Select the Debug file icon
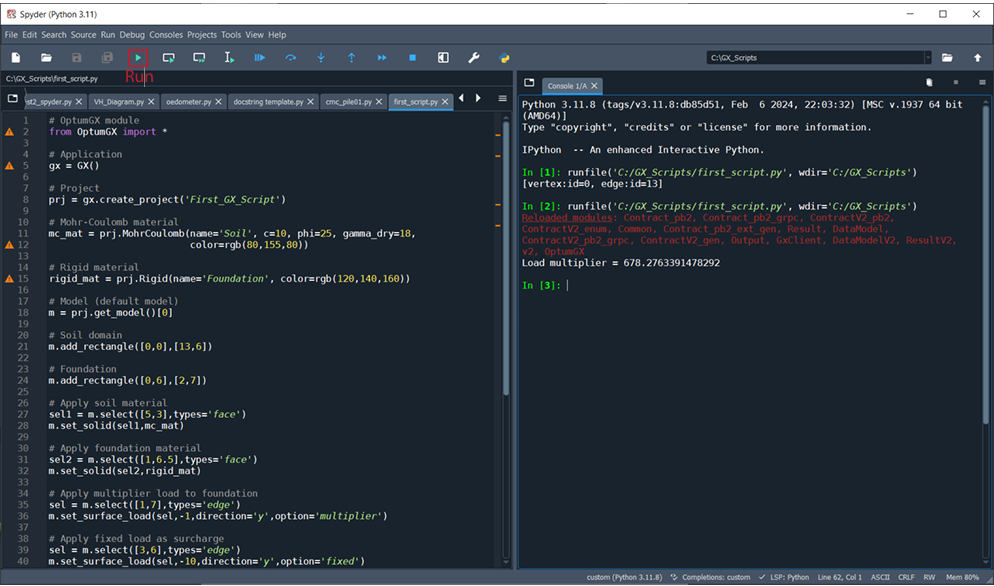 coord(257,58)
